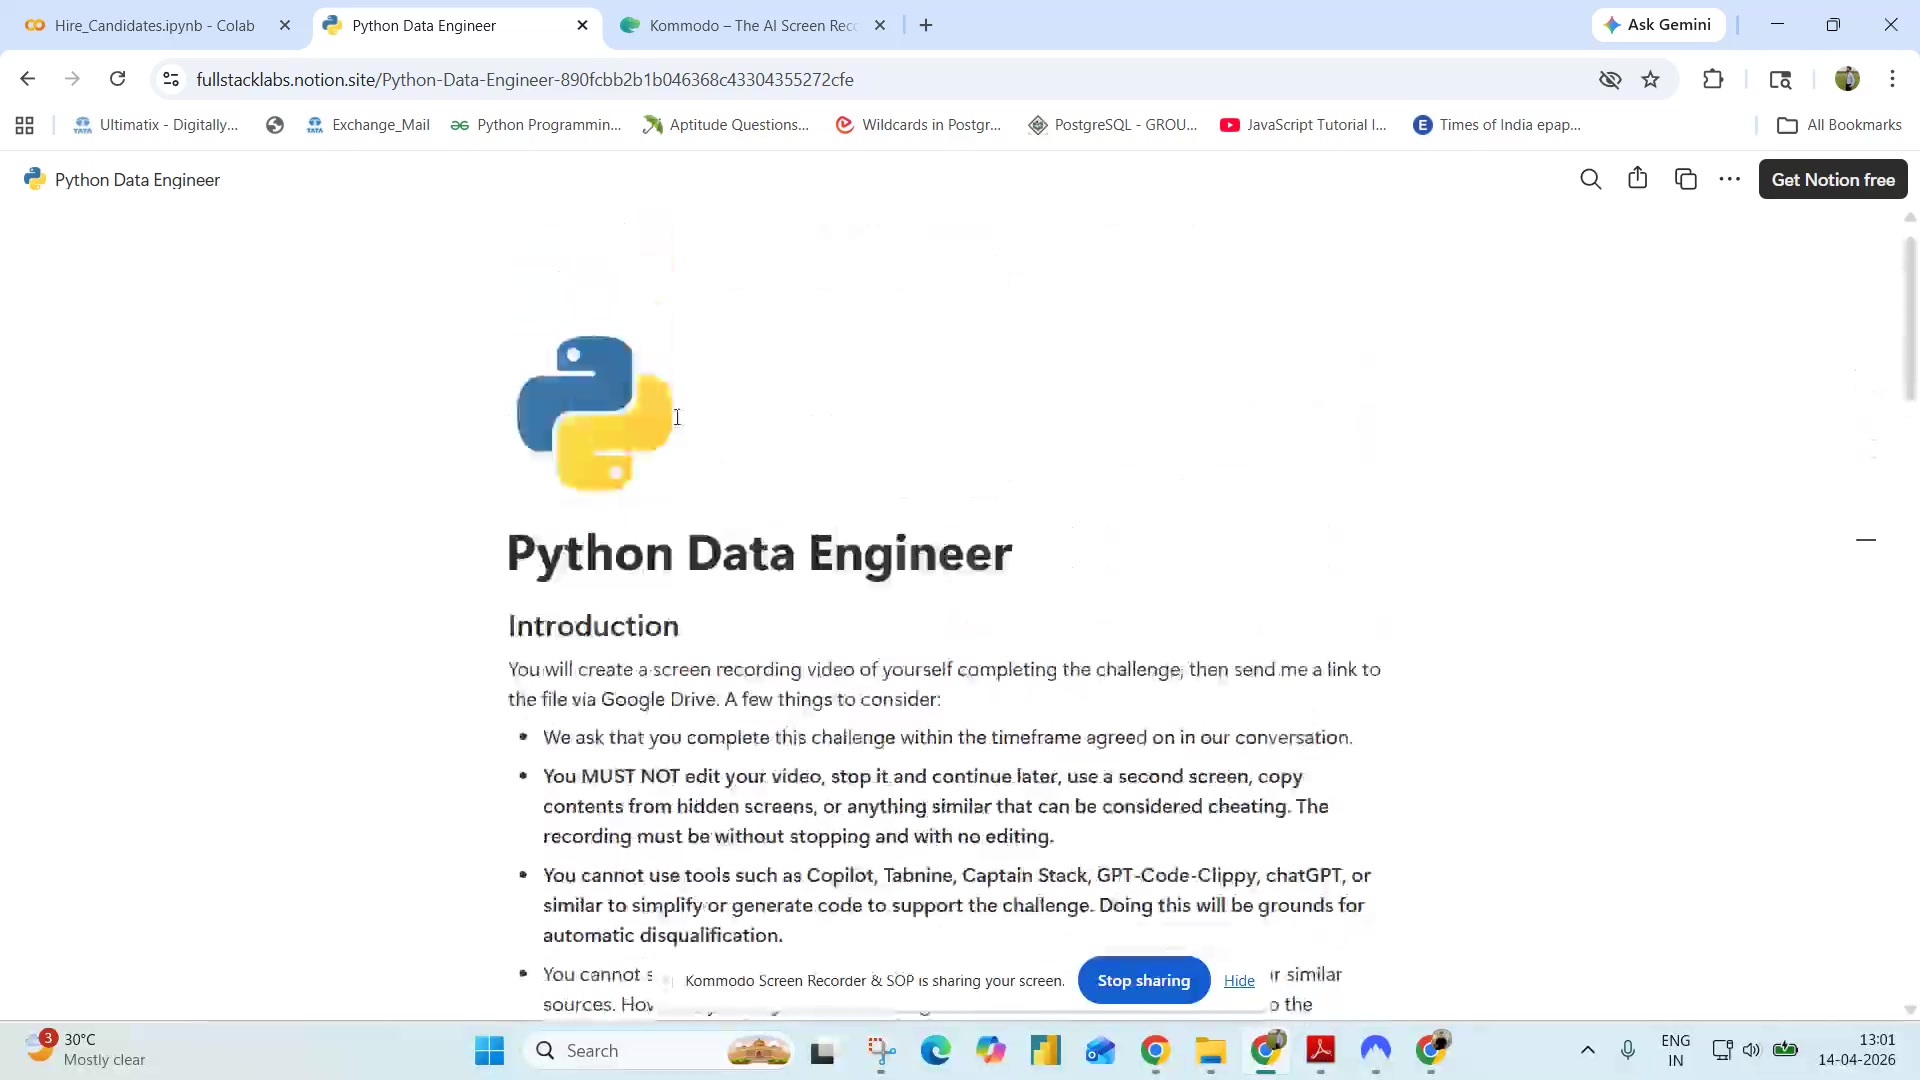Open the Exchange_Mail bookmark
The image size is (1920, 1080).
(368, 125)
